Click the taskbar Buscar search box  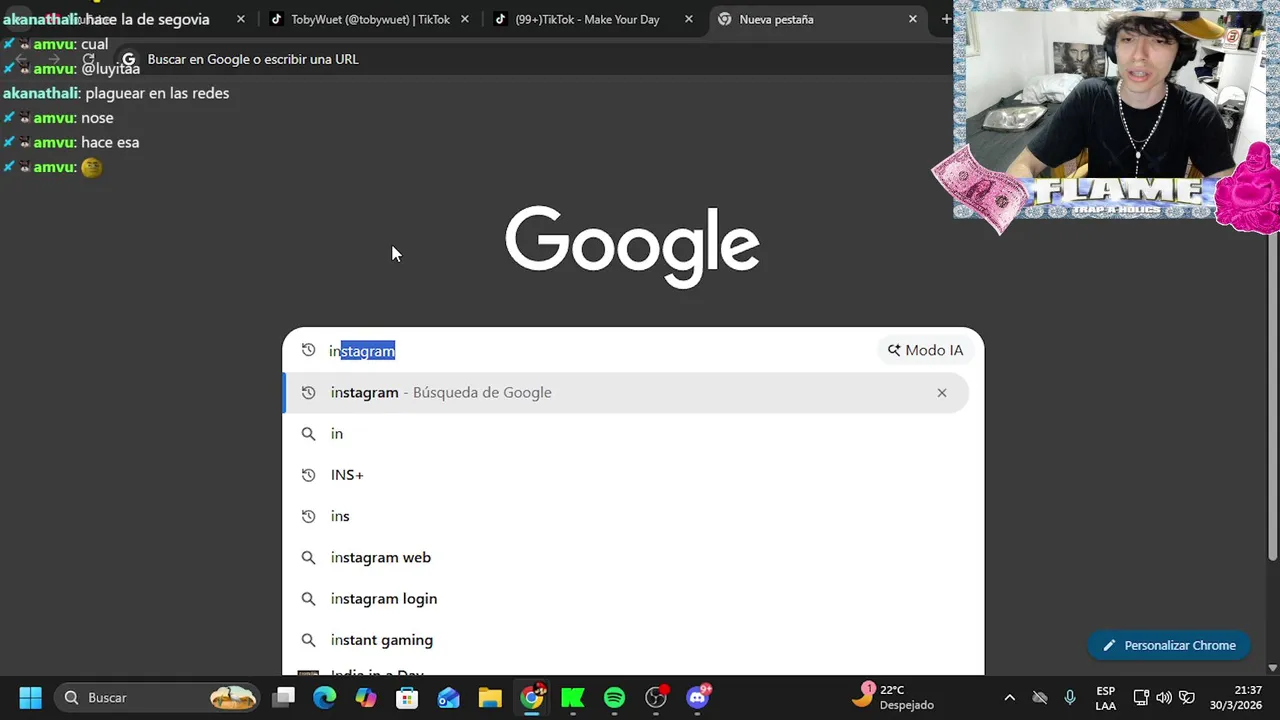[x=158, y=697]
